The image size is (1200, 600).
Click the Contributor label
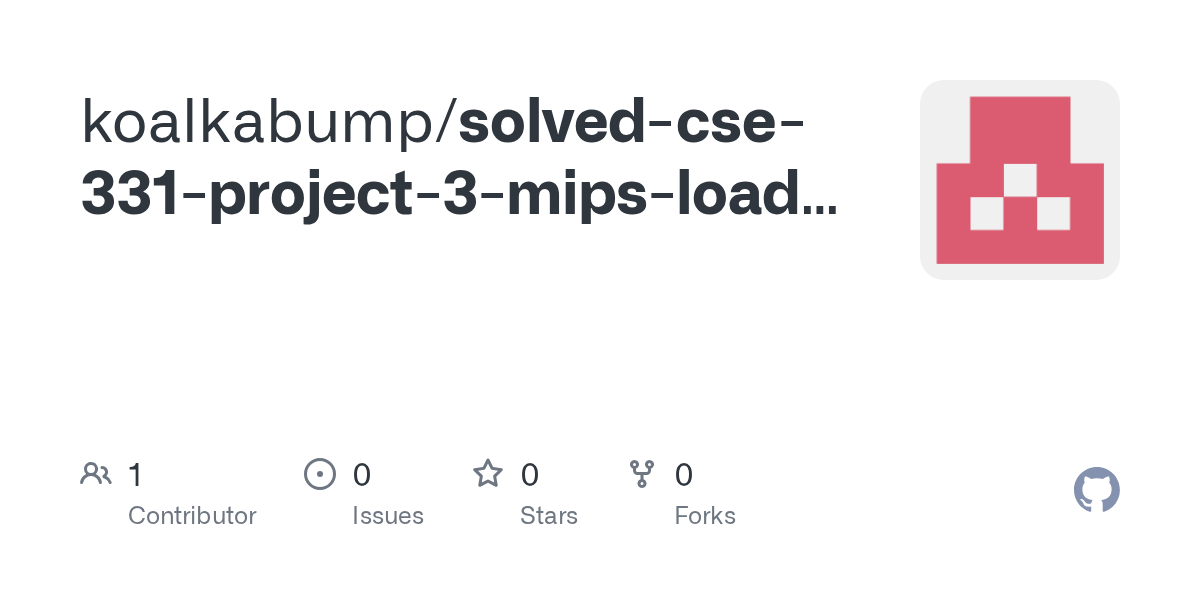[192, 516]
